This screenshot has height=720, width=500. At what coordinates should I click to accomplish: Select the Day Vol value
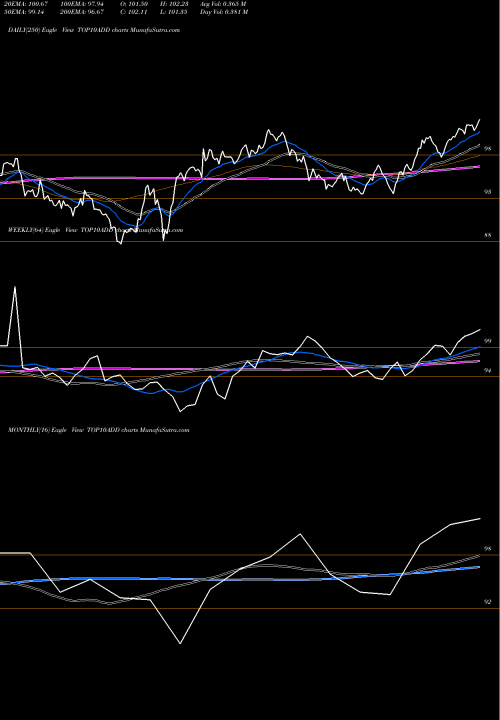point(224,12)
